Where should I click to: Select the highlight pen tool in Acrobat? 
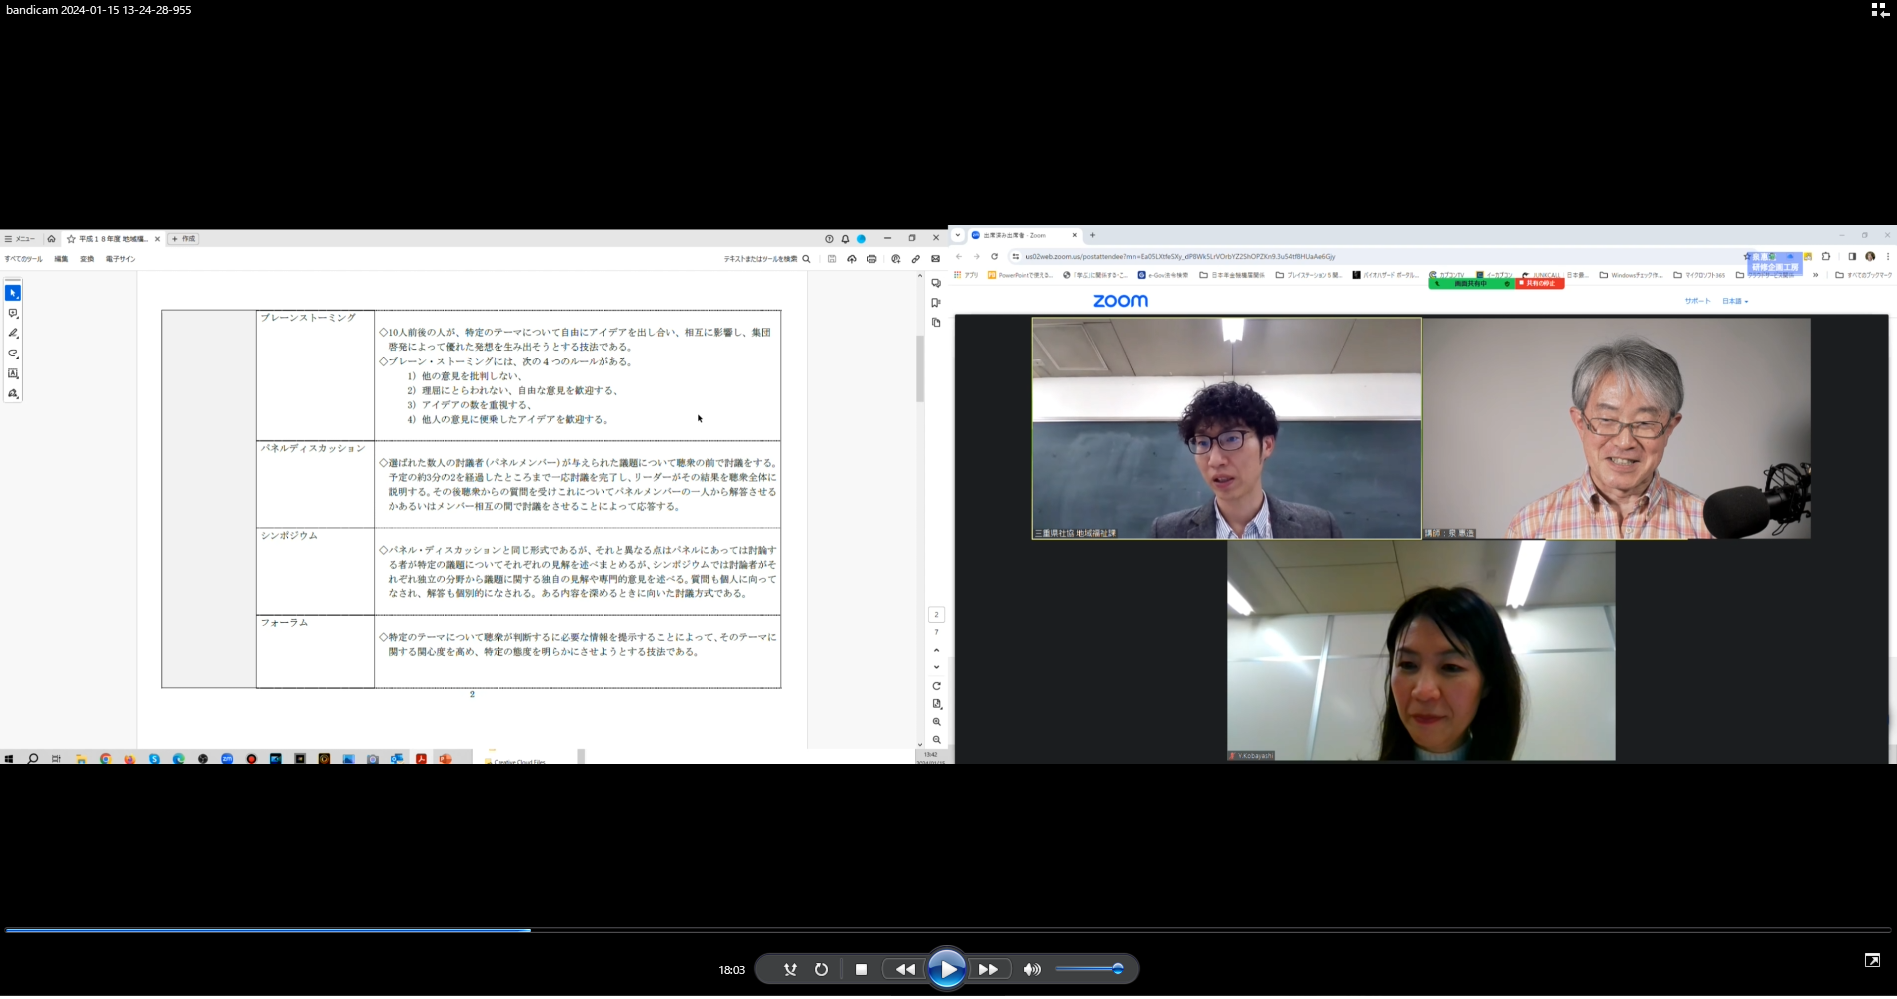click(13, 333)
